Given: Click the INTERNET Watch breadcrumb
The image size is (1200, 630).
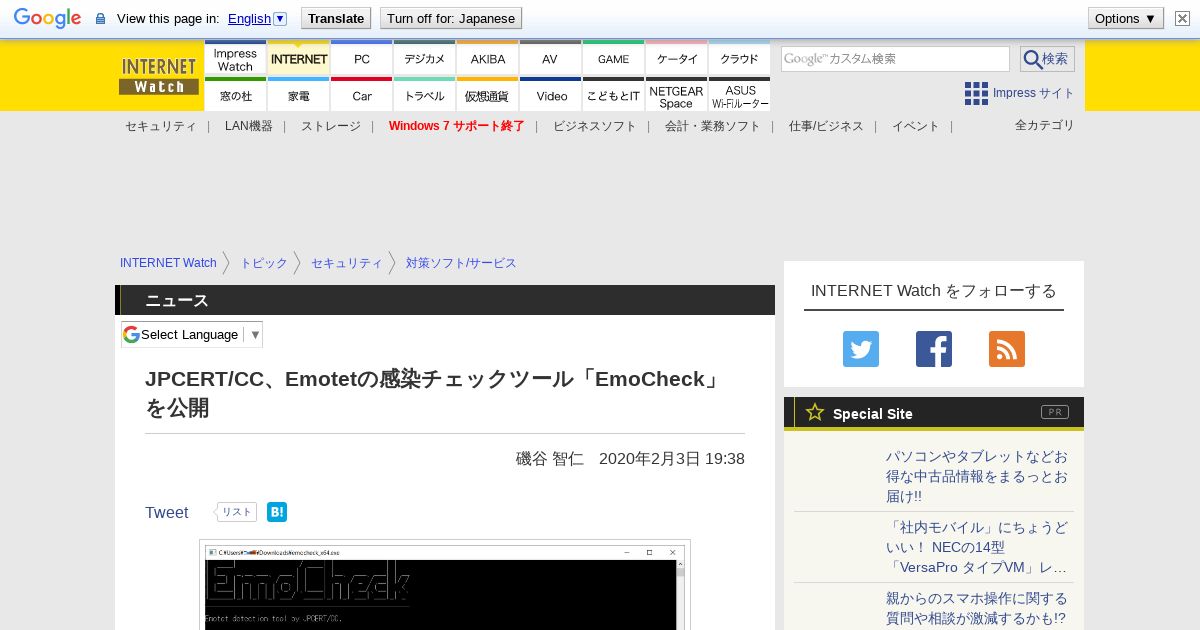Looking at the screenshot, I should [x=168, y=263].
